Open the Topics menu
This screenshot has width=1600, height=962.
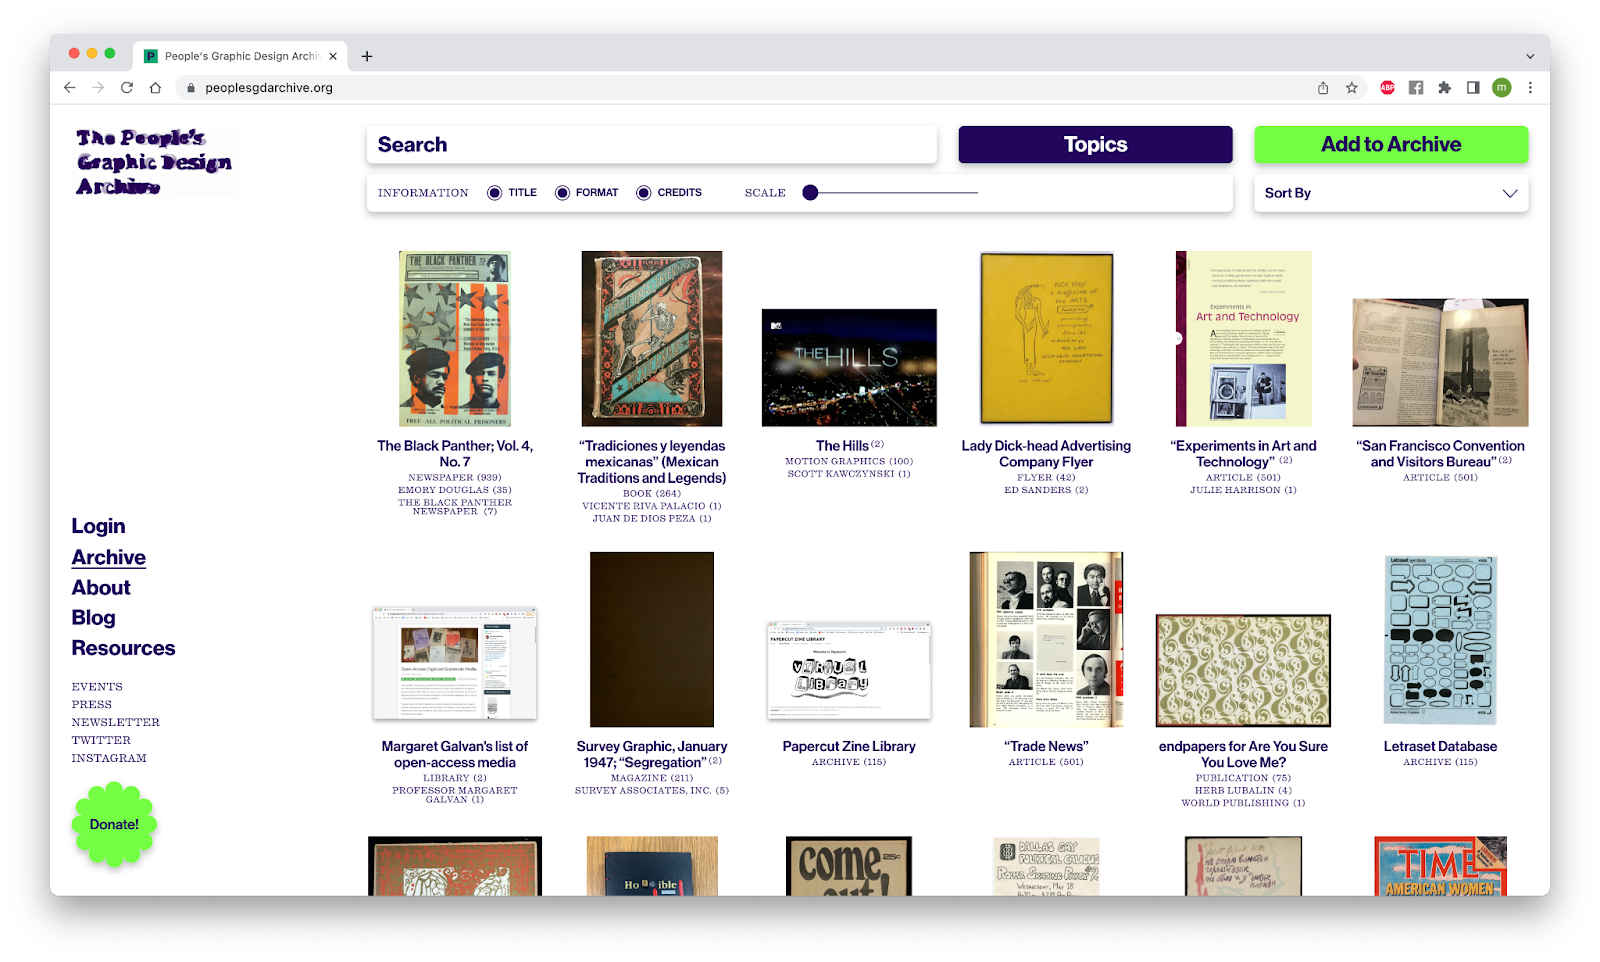tap(1095, 145)
